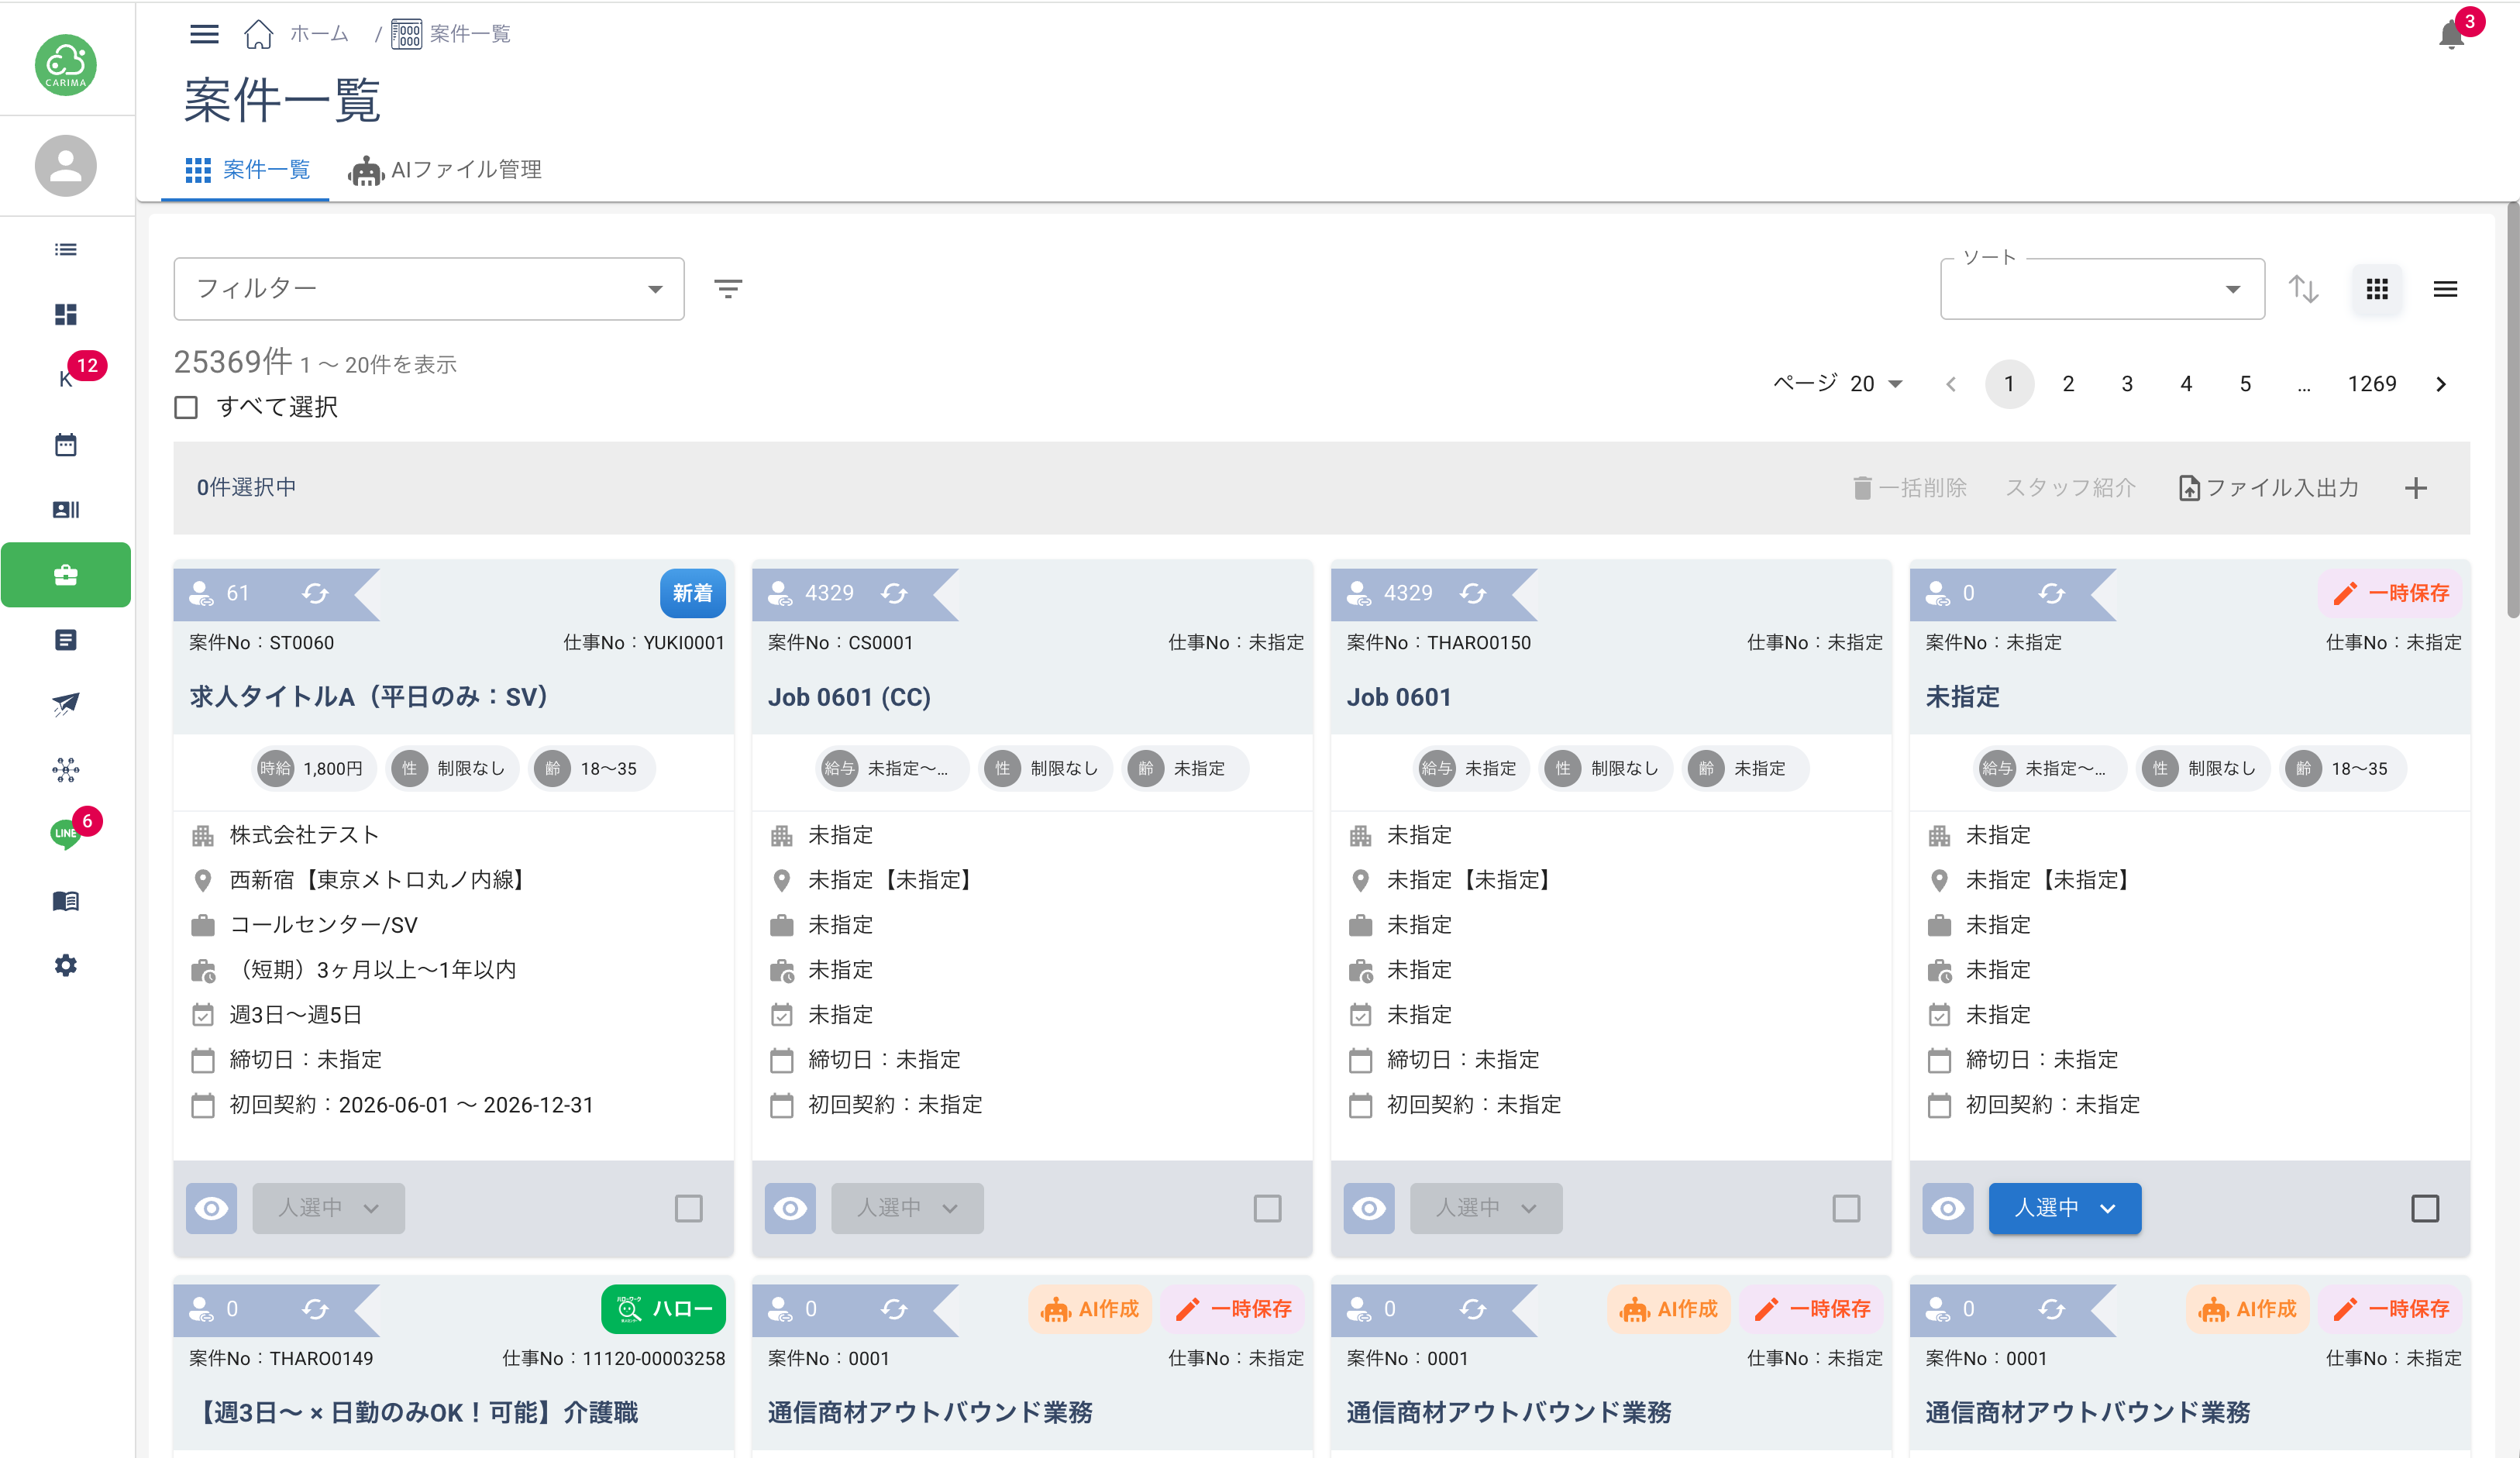The width and height of the screenshot is (2520, 1458).
Task: Open the blue 人選中 status dropdown
Action: (2064, 1208)
